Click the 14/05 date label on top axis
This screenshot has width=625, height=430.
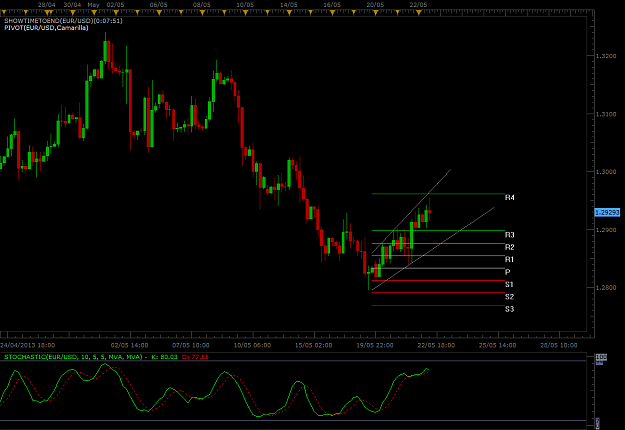289,5
